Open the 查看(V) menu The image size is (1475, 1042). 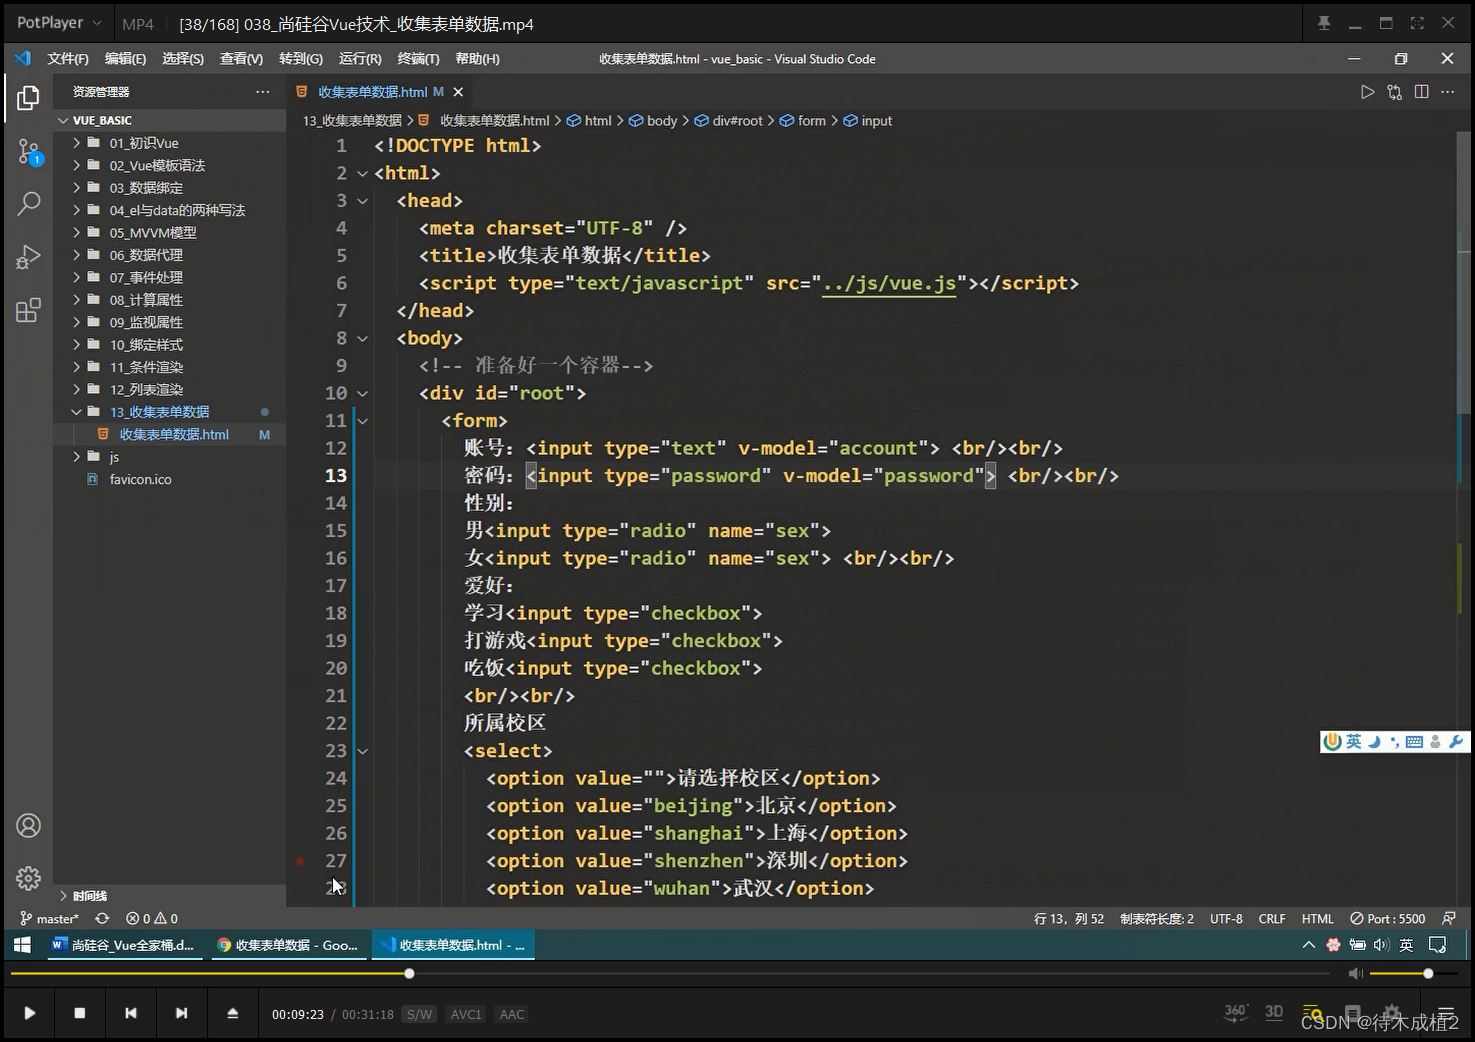241,59
